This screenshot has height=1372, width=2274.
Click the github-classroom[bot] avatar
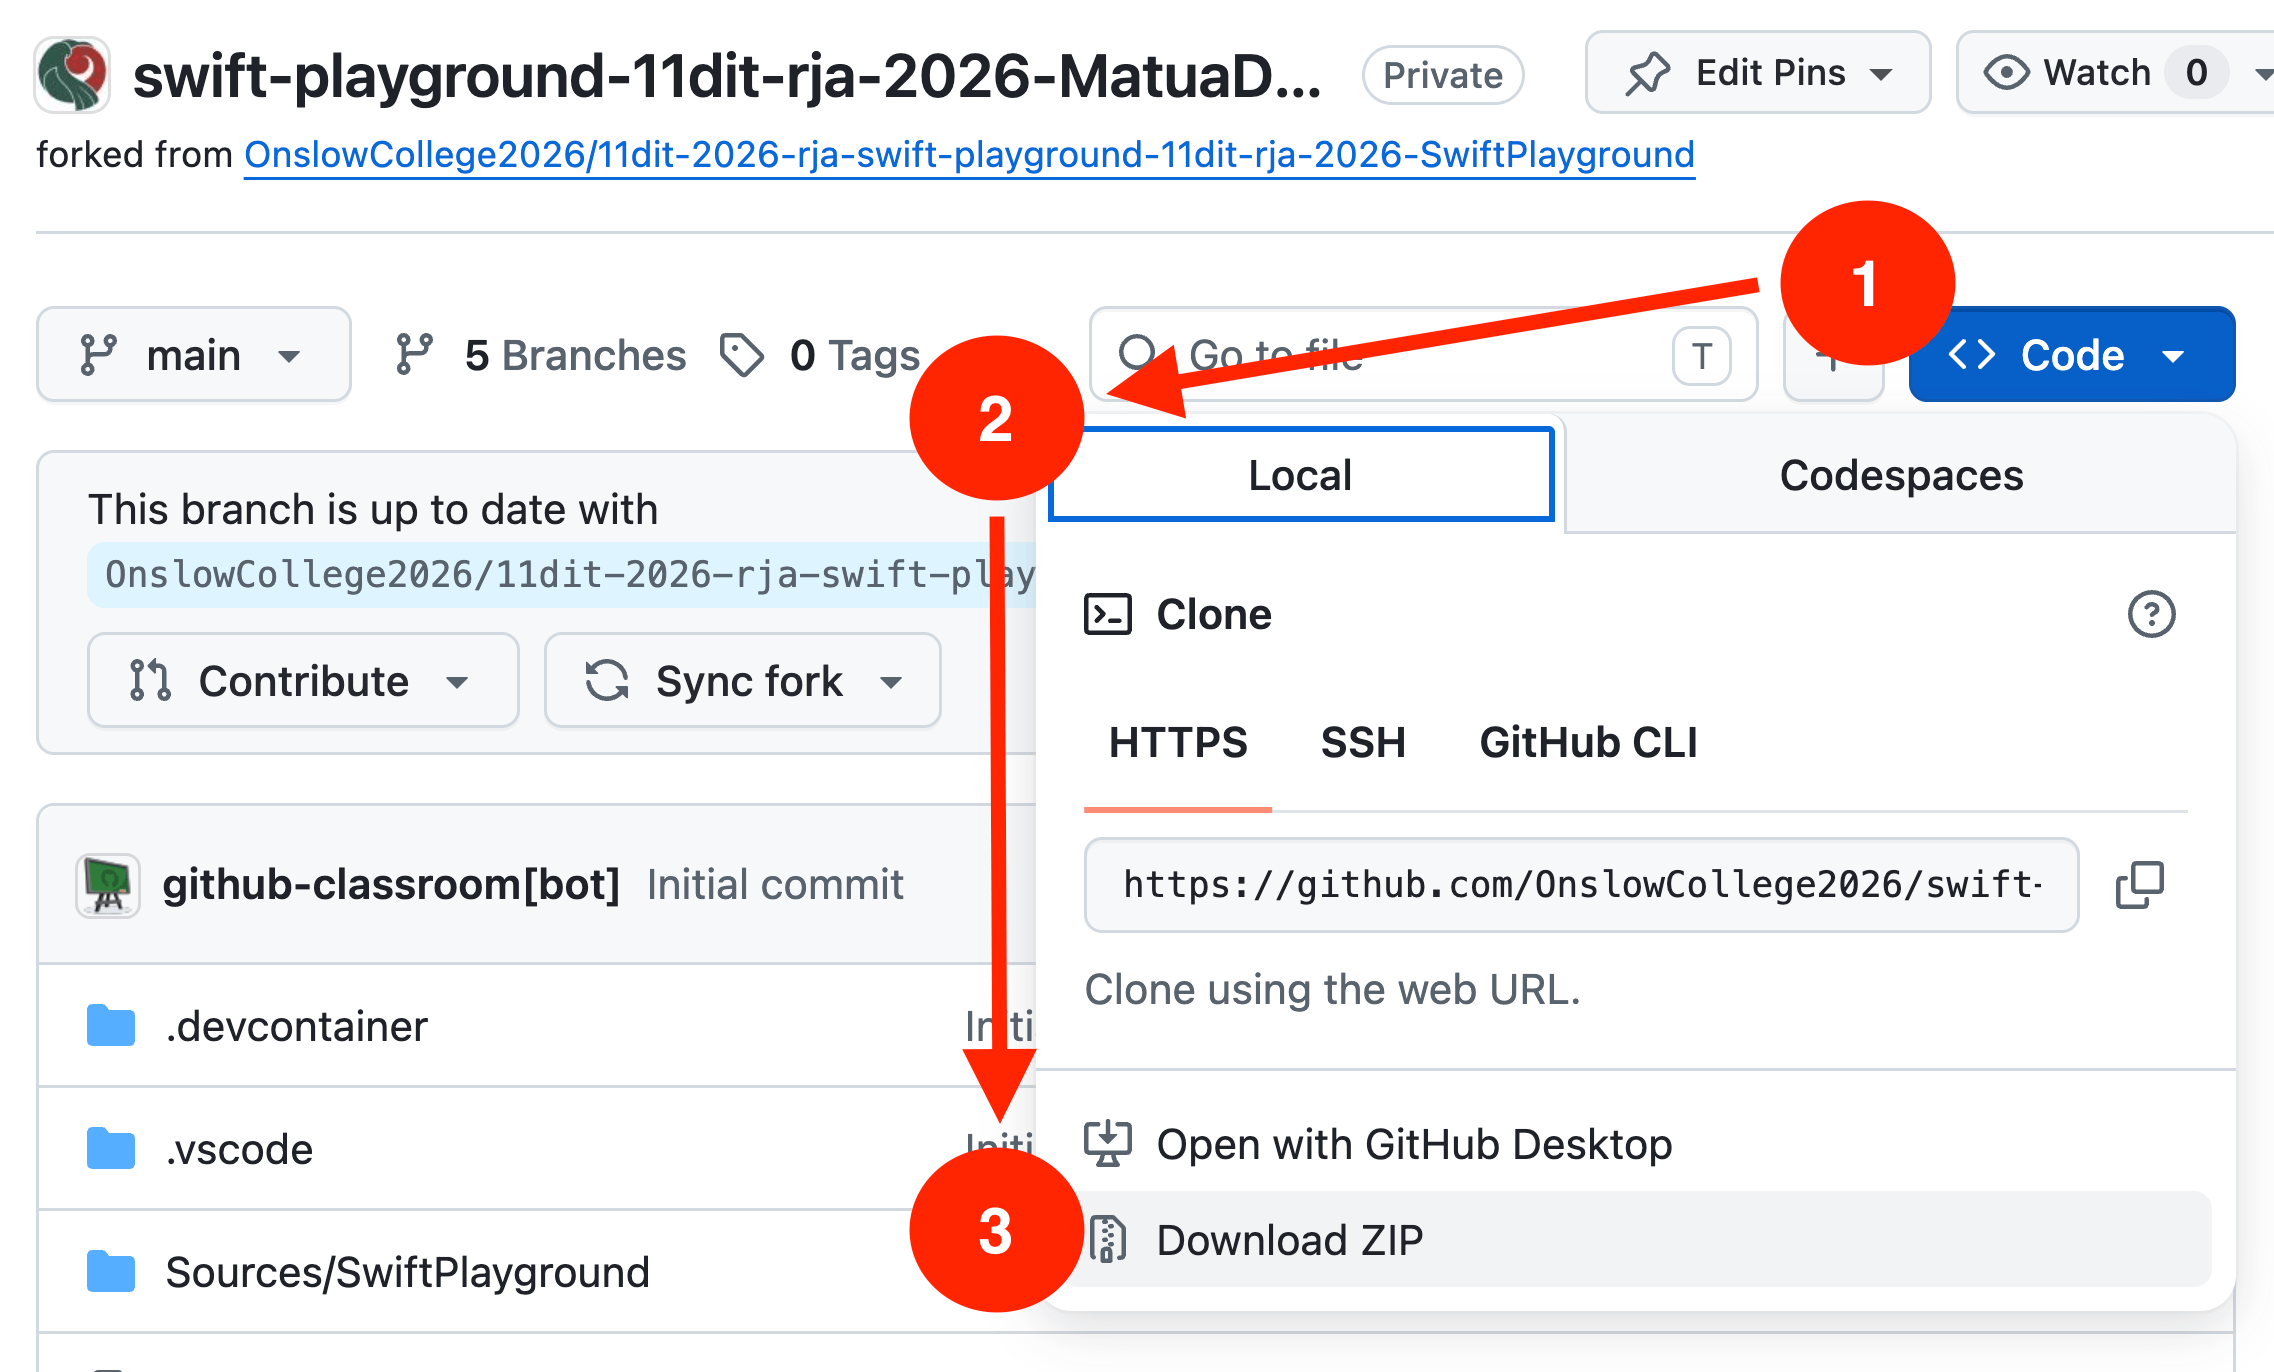click(108, 885)
